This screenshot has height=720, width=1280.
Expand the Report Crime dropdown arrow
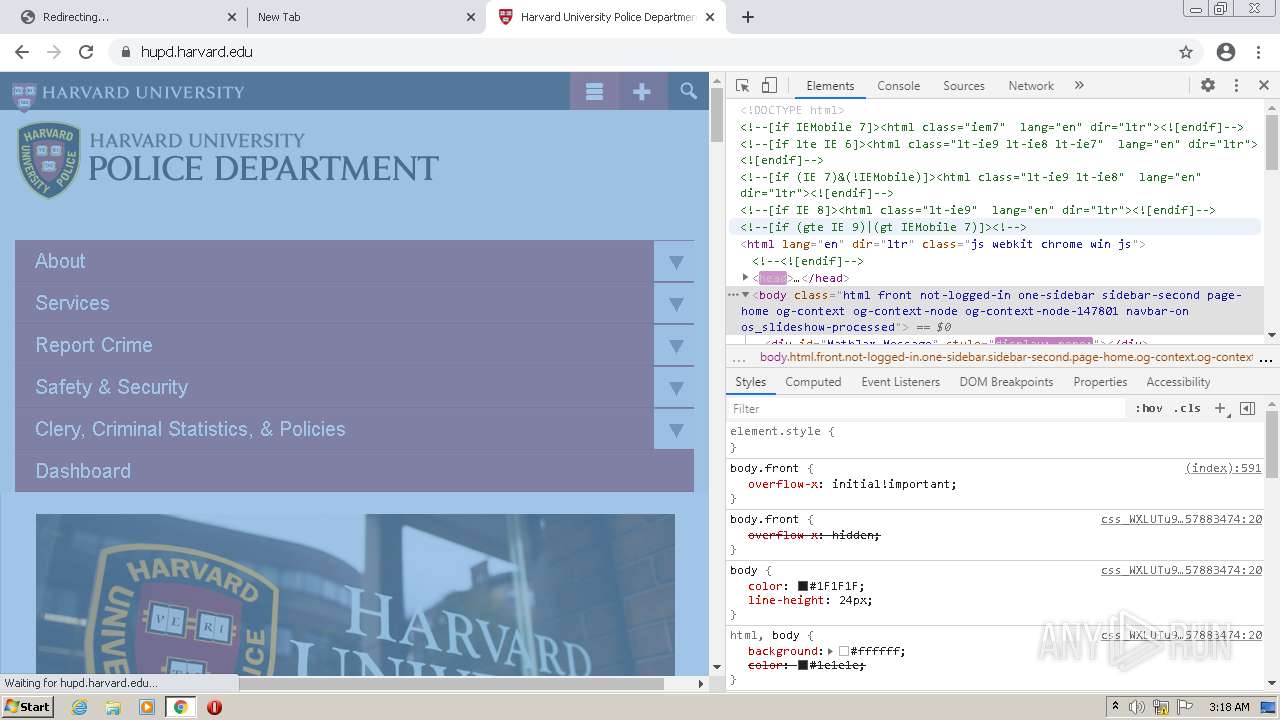(x=675, y=346)
